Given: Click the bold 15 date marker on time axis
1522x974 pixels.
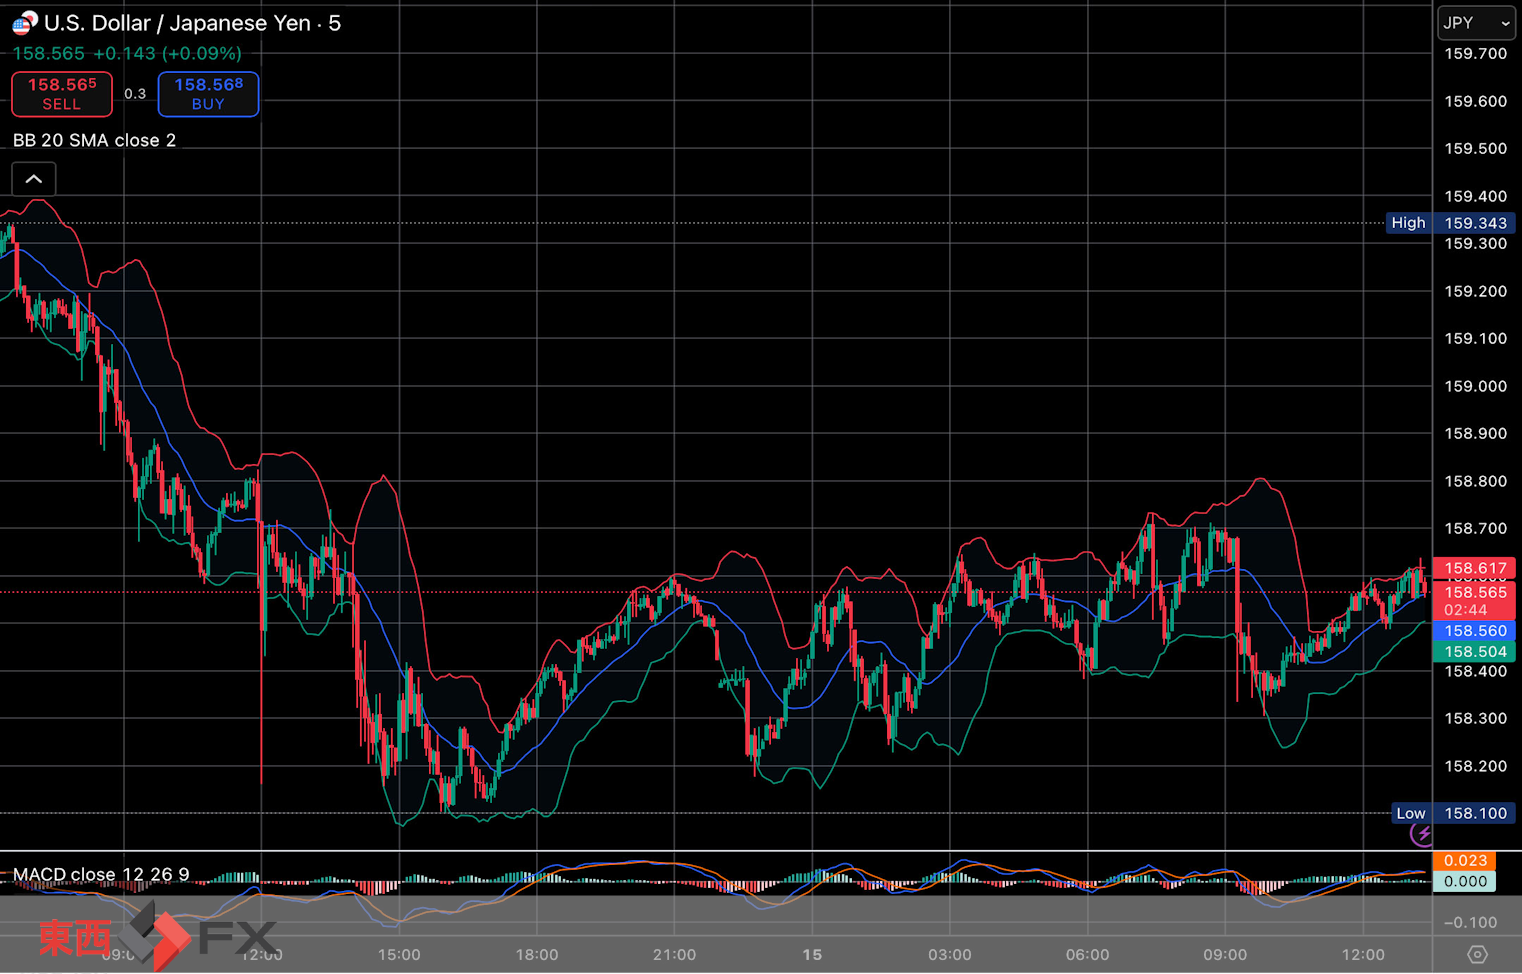Looking at the screenshot, I should (x=812, y=954).
